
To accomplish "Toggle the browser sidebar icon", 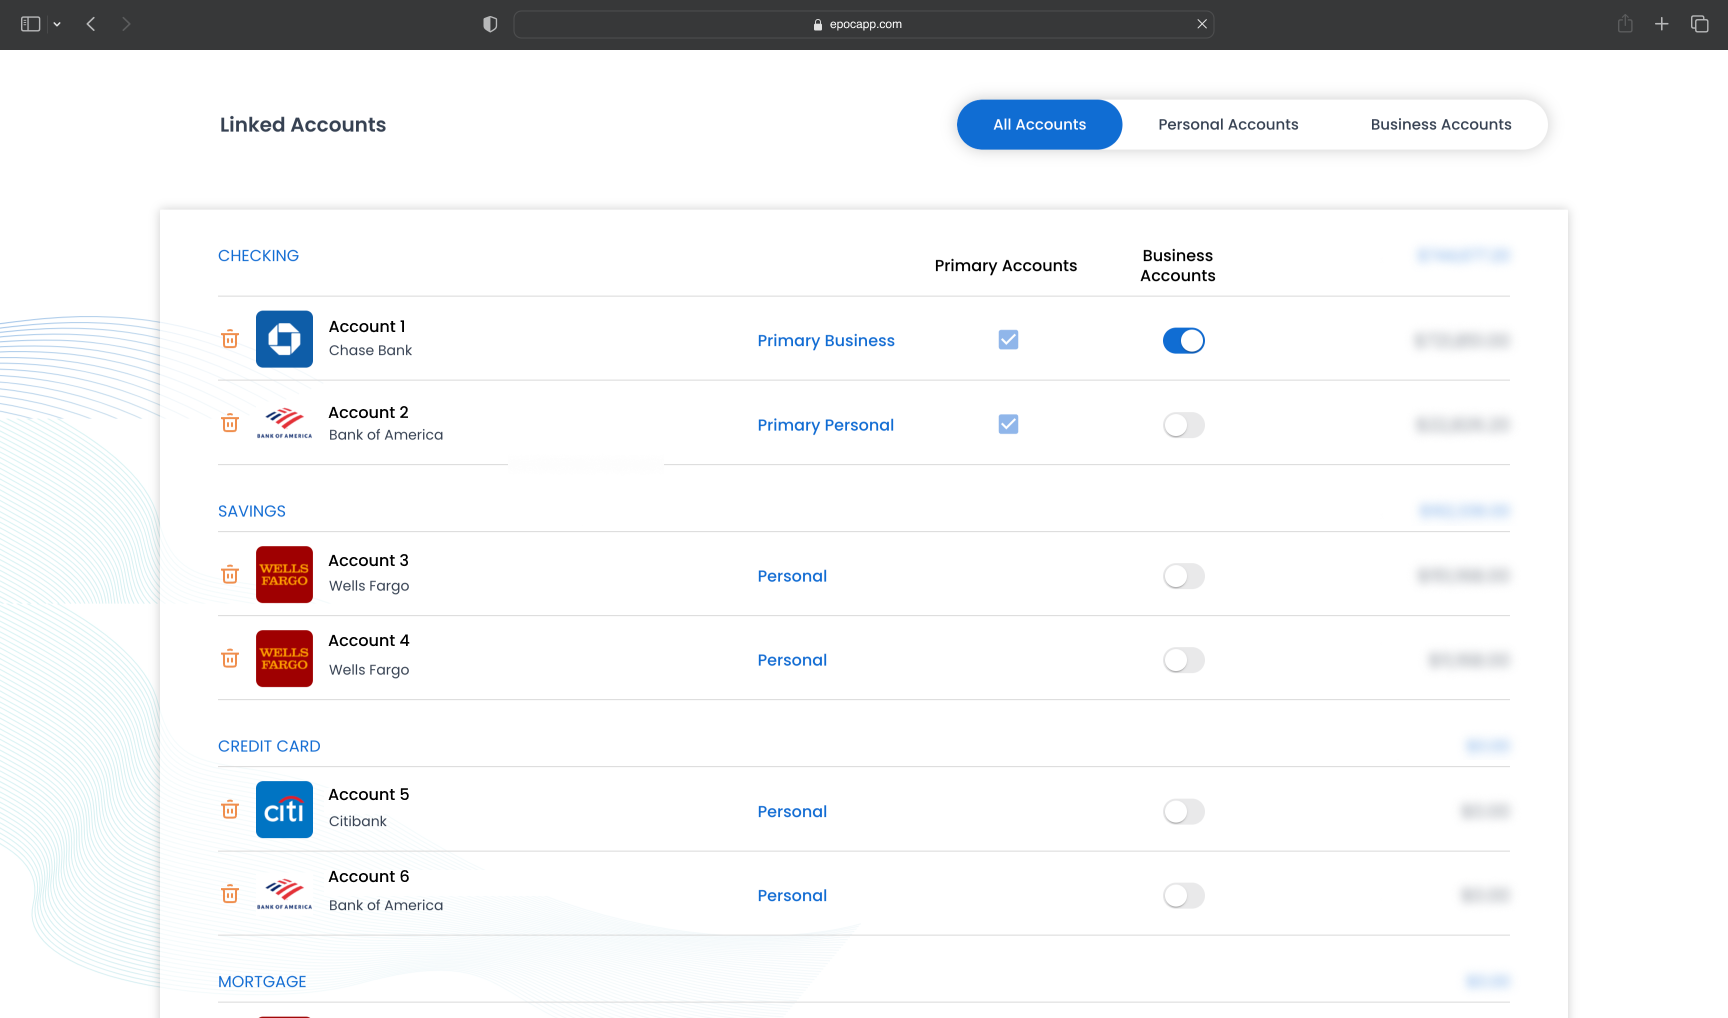I will click(x=31, y=24).
